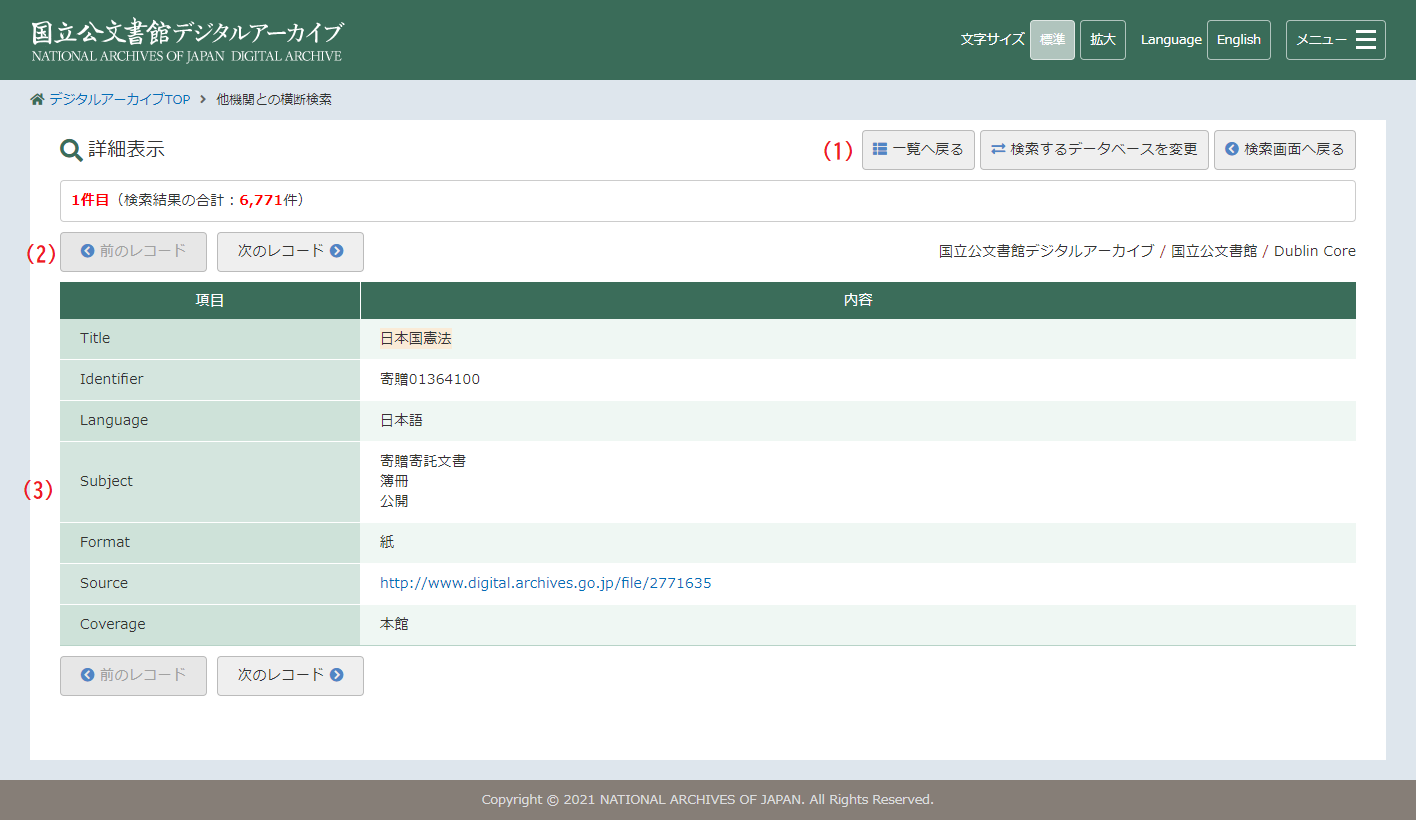Click the result count 6,771件 text
1416x820 pixels.
pyautogui.click(x=269, y=200)
